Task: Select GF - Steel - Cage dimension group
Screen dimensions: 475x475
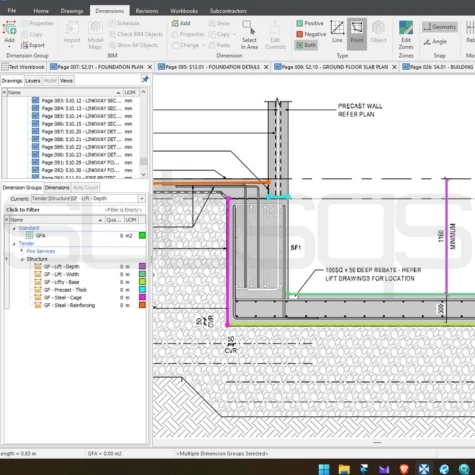Action: (x=63, y=297)
